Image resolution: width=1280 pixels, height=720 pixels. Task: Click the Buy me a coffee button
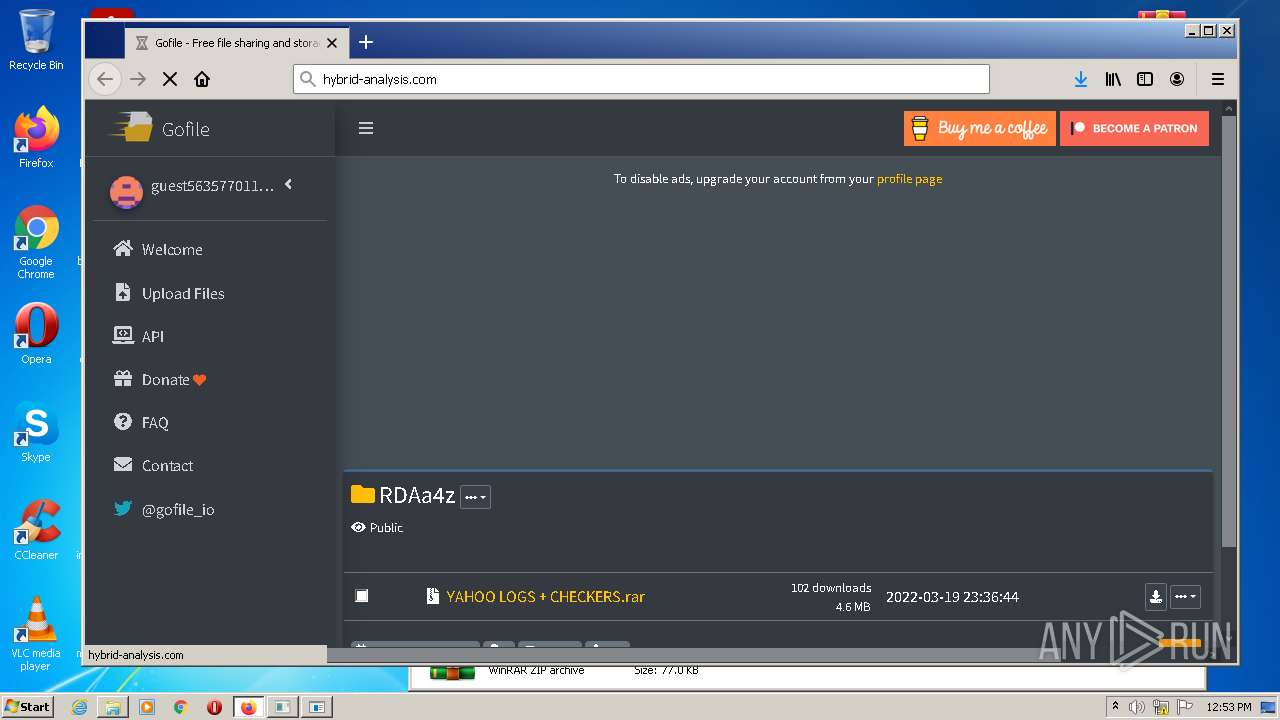pyautogui.click(x=980, y=128)
